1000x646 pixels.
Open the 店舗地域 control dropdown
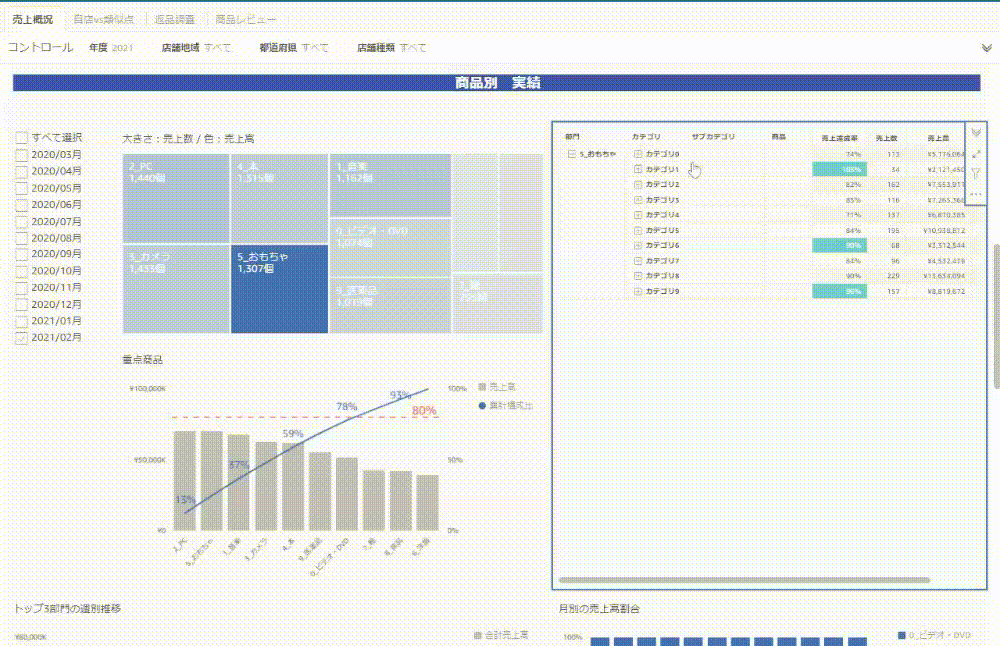click(x=196, y=48)
